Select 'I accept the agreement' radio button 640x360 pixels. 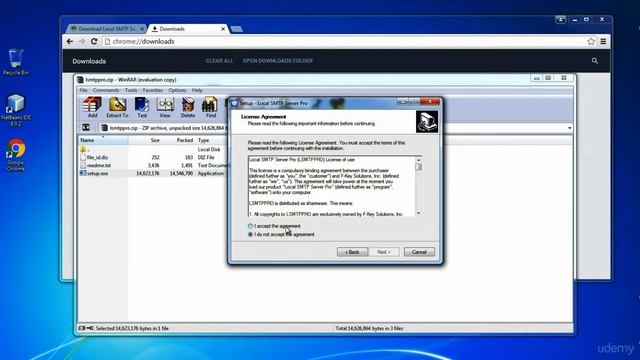[250, 226]
